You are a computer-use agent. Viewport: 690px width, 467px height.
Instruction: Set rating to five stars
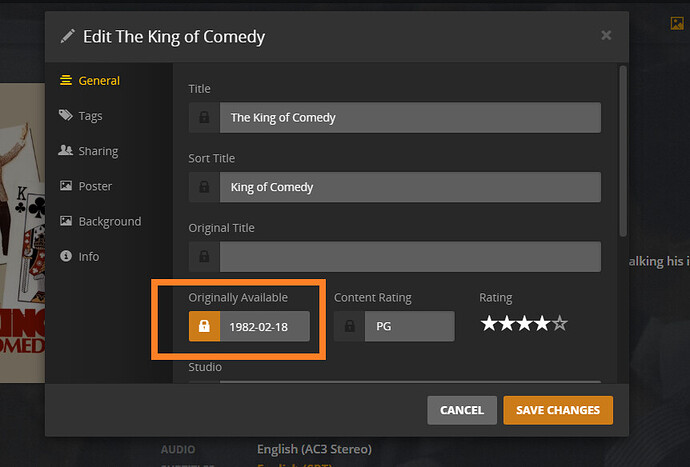click(560, 324)
